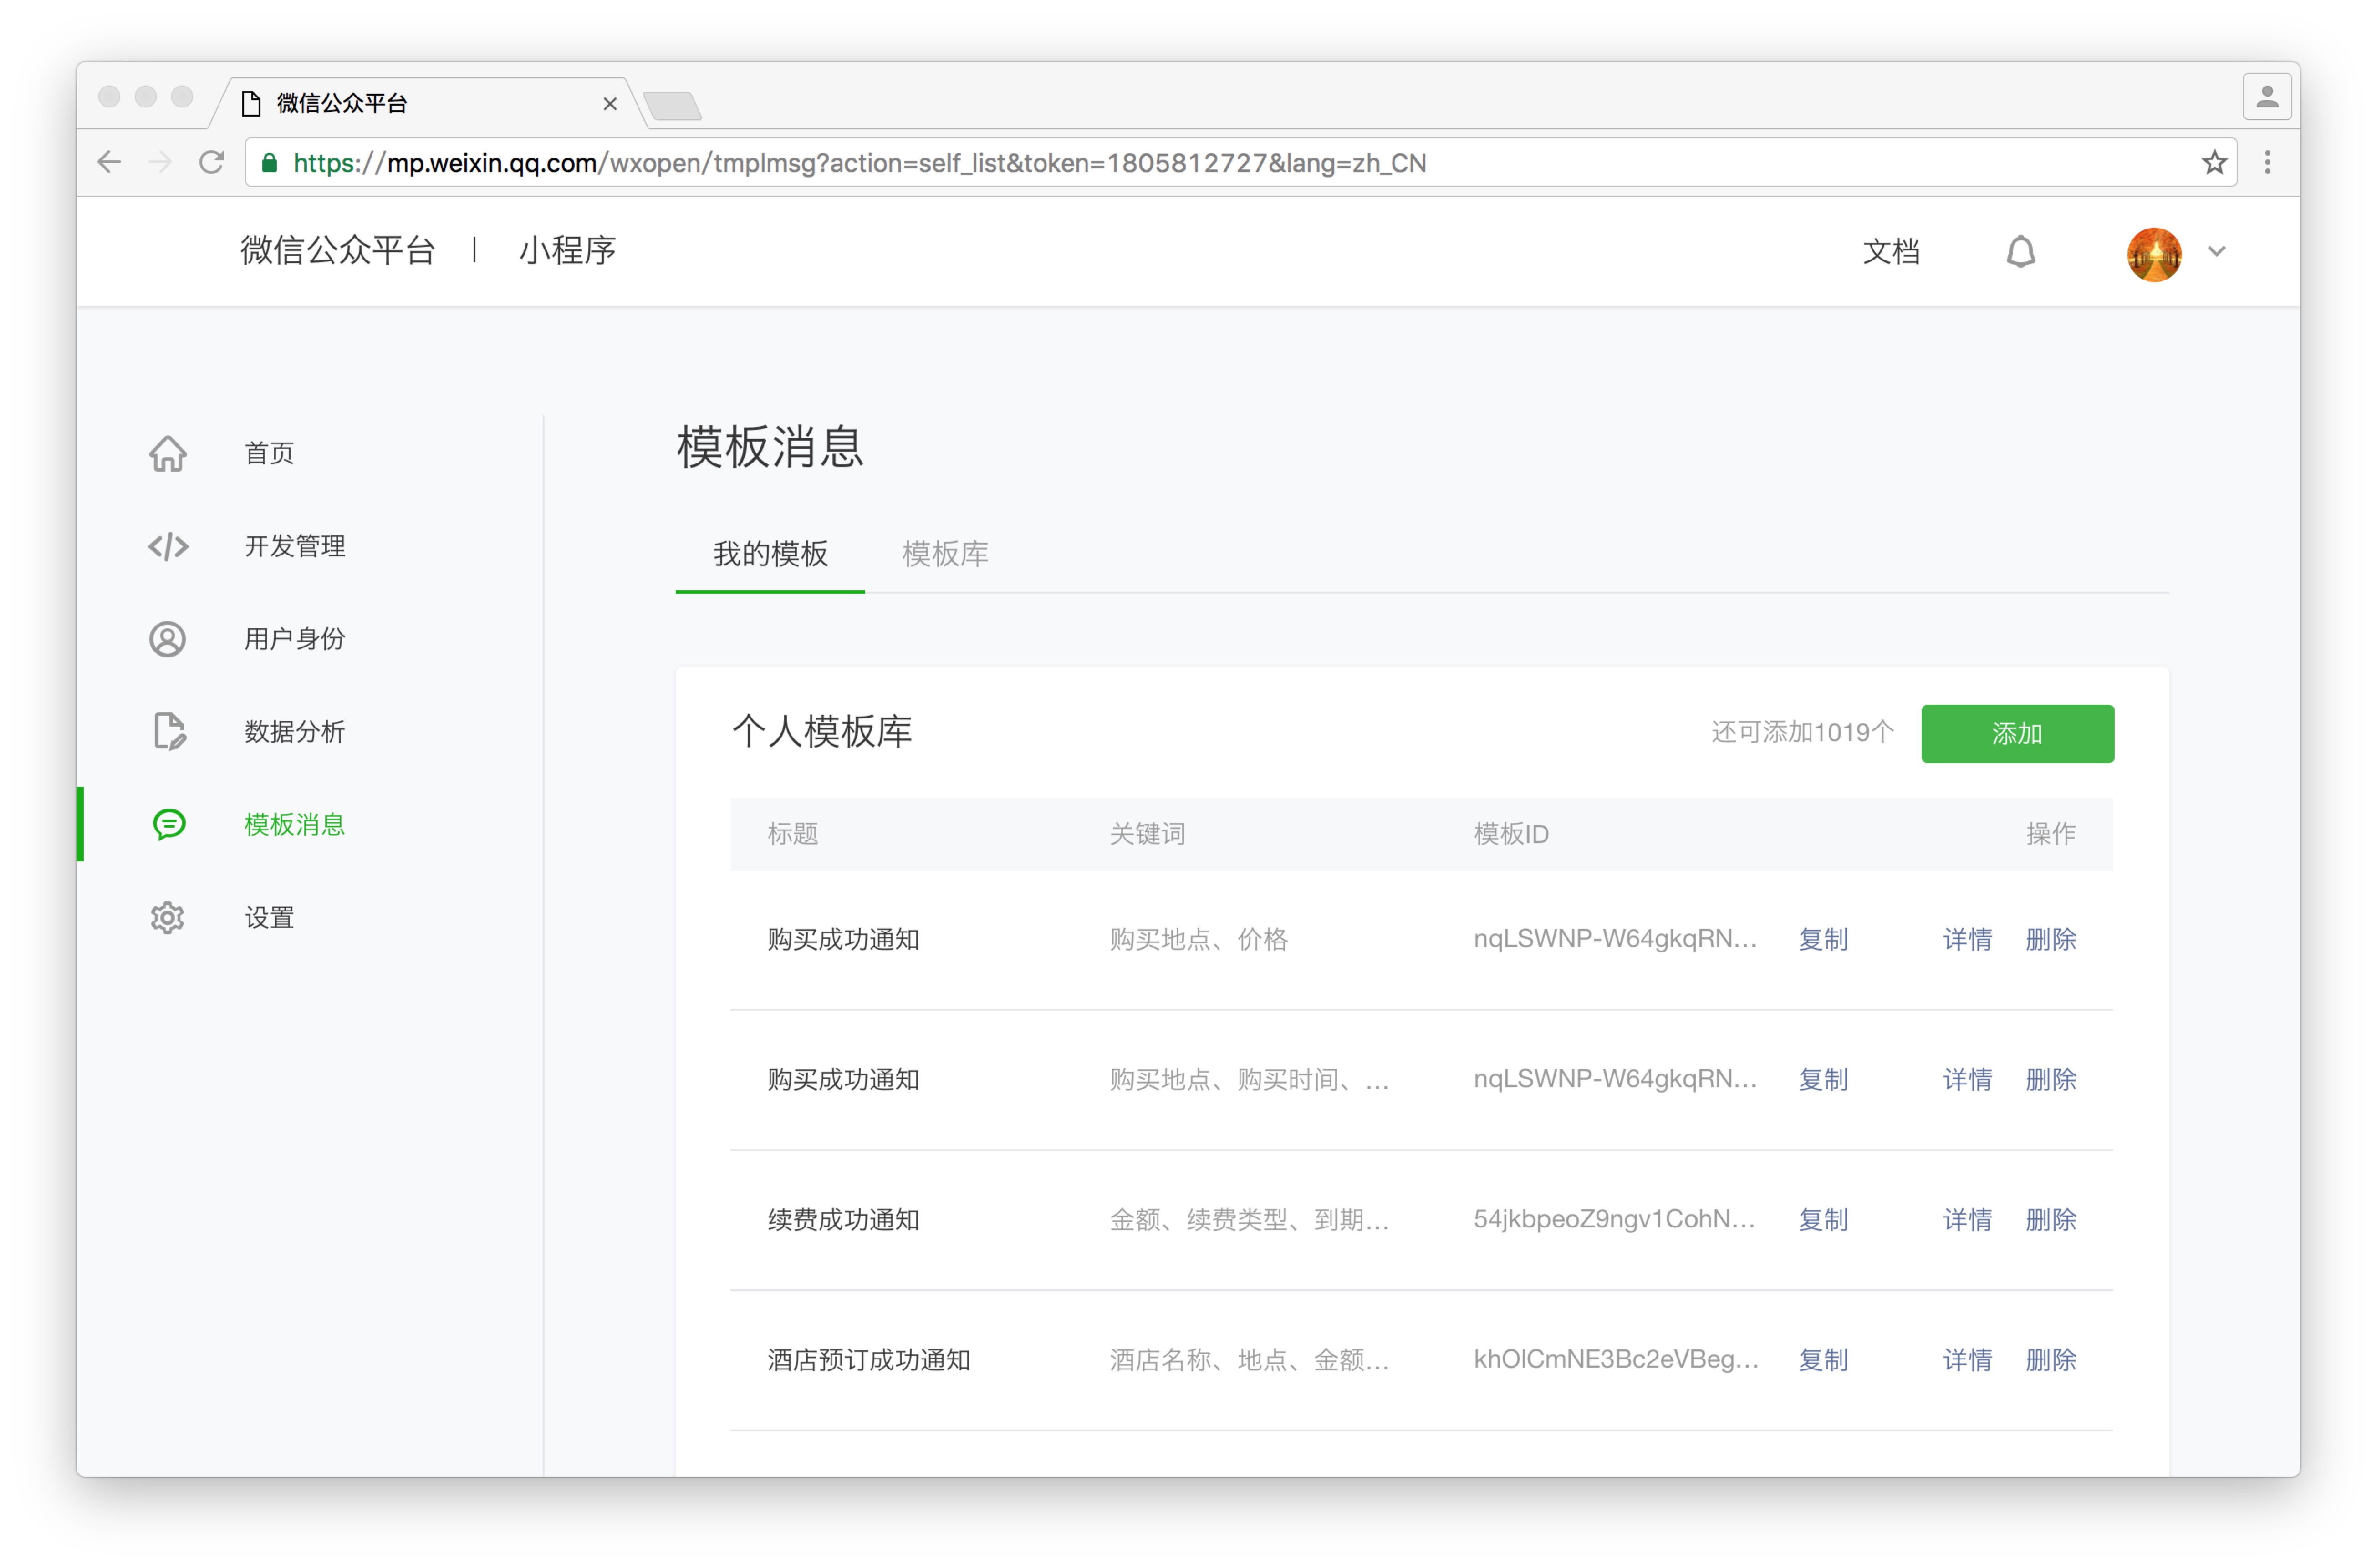Select the 开发管理 code icon in sidebar
This screenshot has width=2377, height=1568.
pos(168,546)
